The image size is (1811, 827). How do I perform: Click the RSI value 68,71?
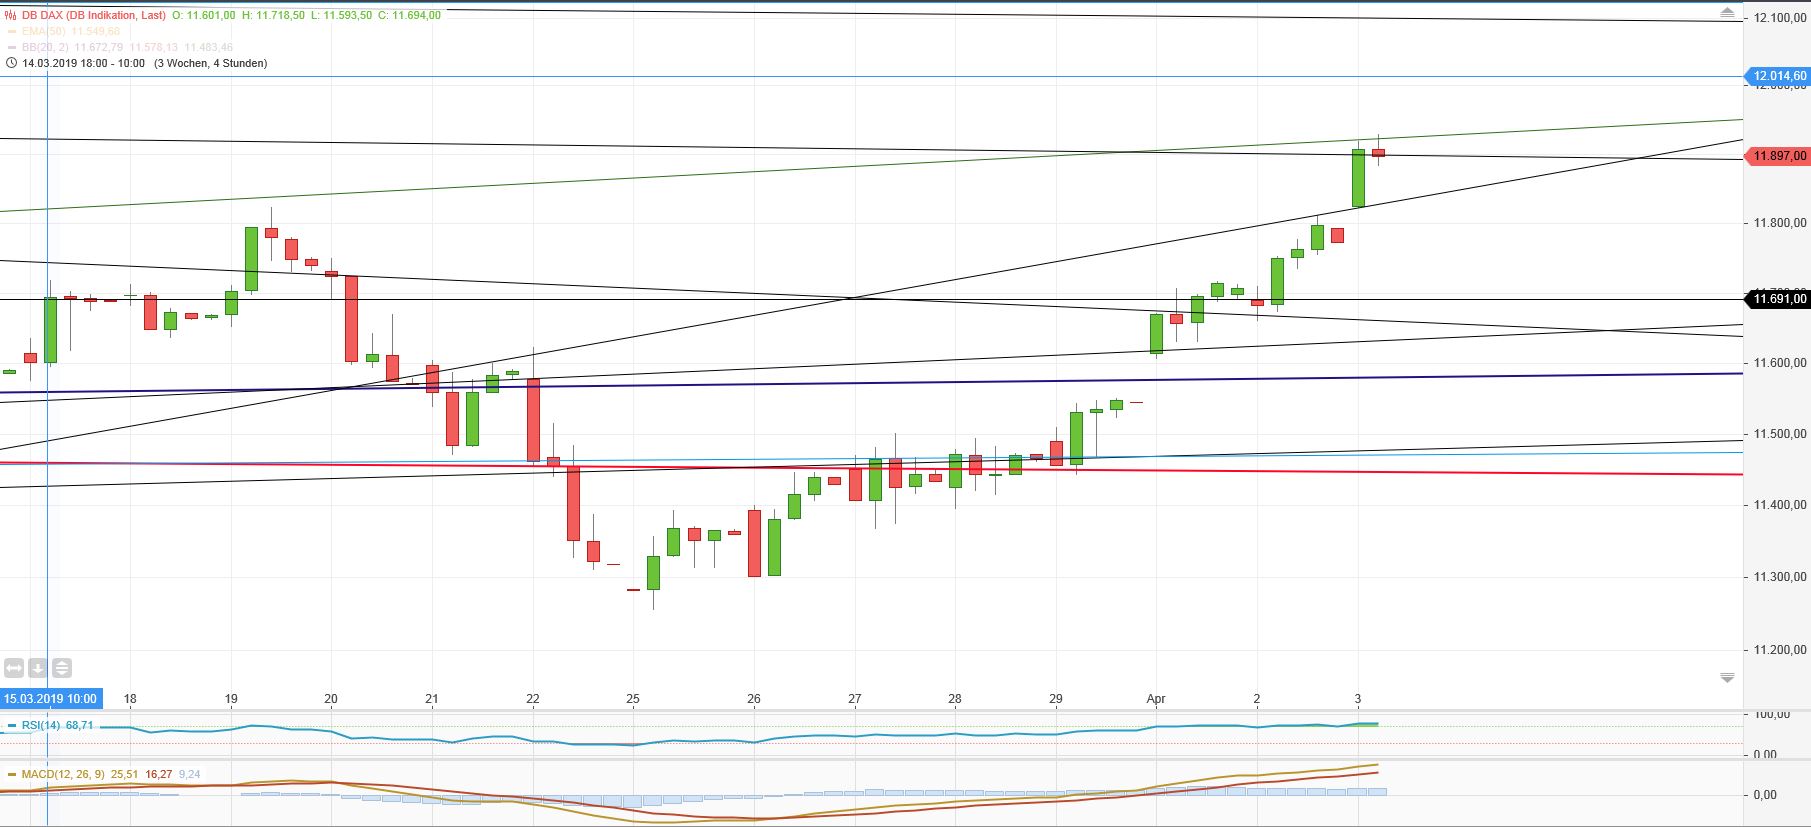pos(80,725)
